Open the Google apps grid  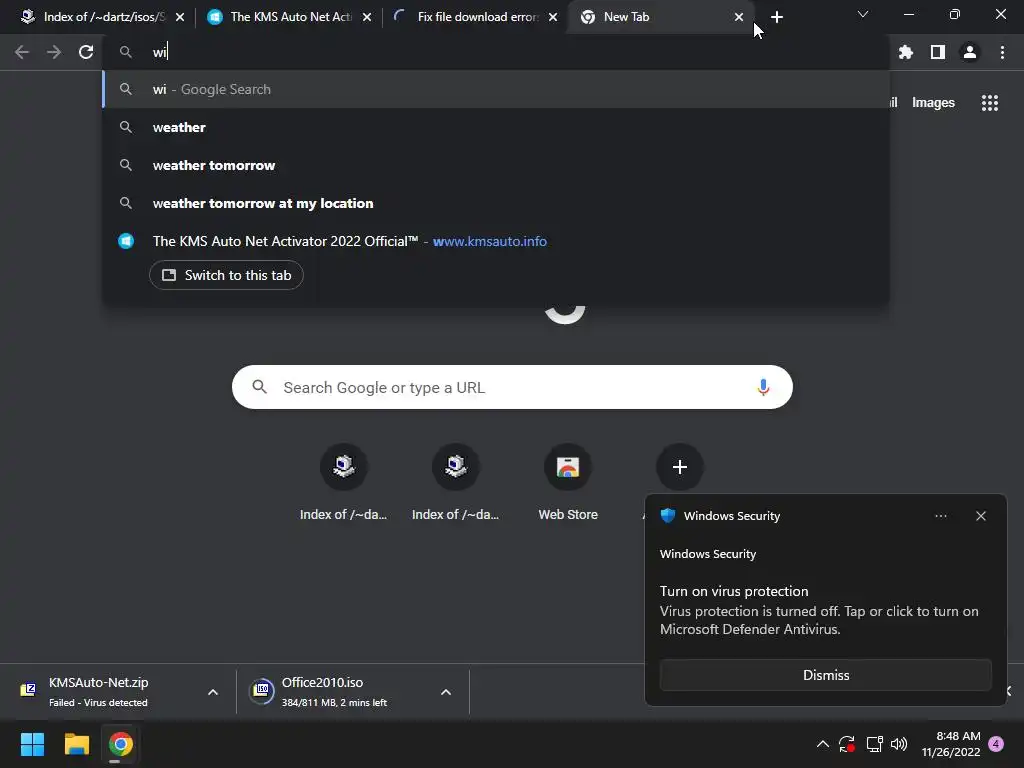(990, 103)
